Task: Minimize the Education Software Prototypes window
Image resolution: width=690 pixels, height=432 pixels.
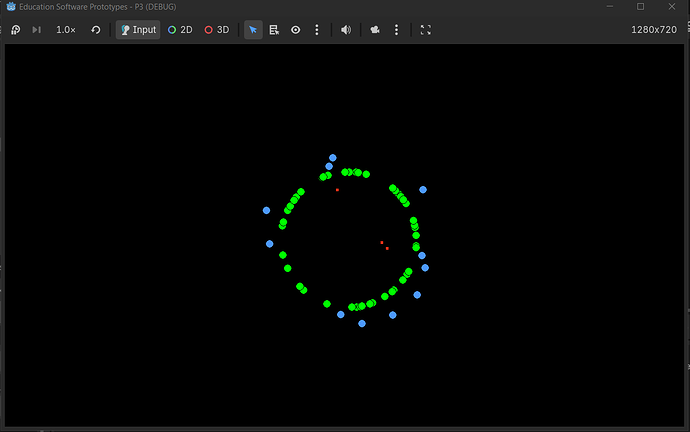Action: coord(610,7)
